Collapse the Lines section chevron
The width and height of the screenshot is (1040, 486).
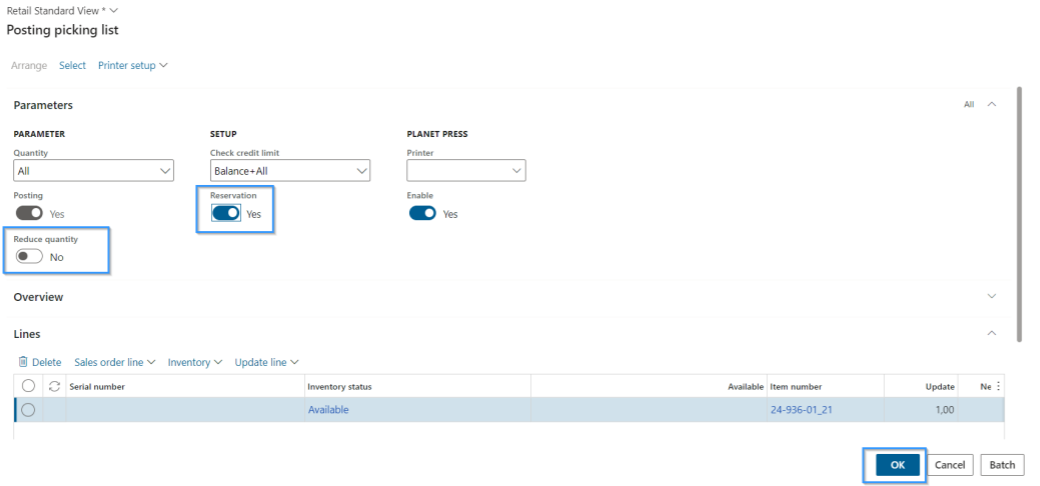(992, 333)
